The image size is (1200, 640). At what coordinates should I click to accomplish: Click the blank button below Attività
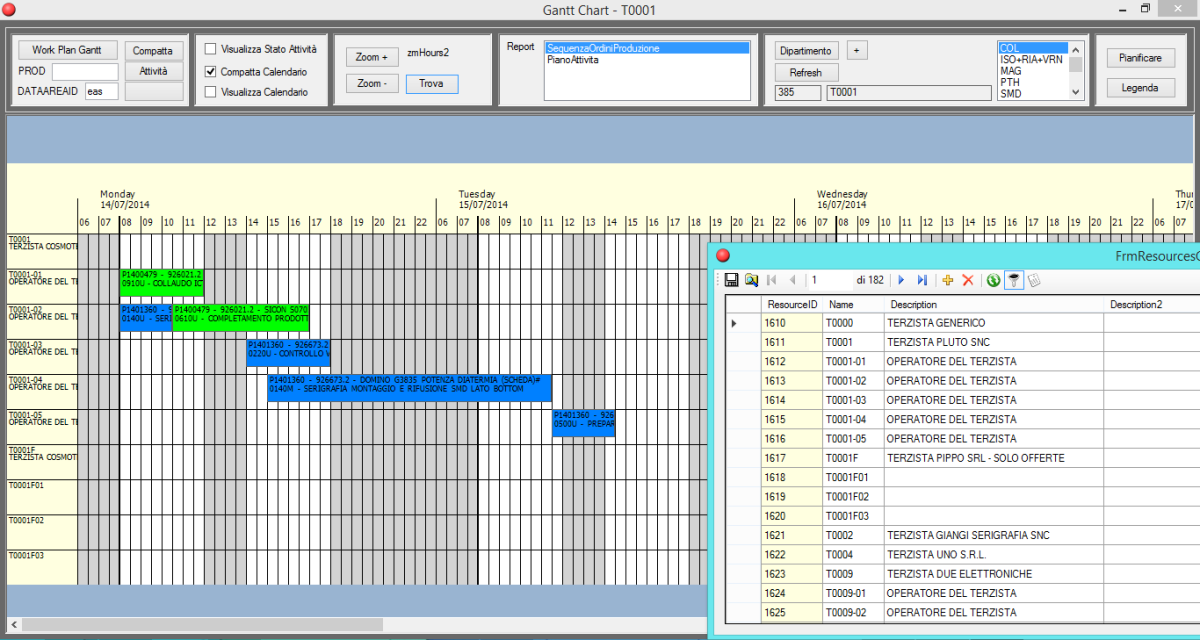(153, 92)
